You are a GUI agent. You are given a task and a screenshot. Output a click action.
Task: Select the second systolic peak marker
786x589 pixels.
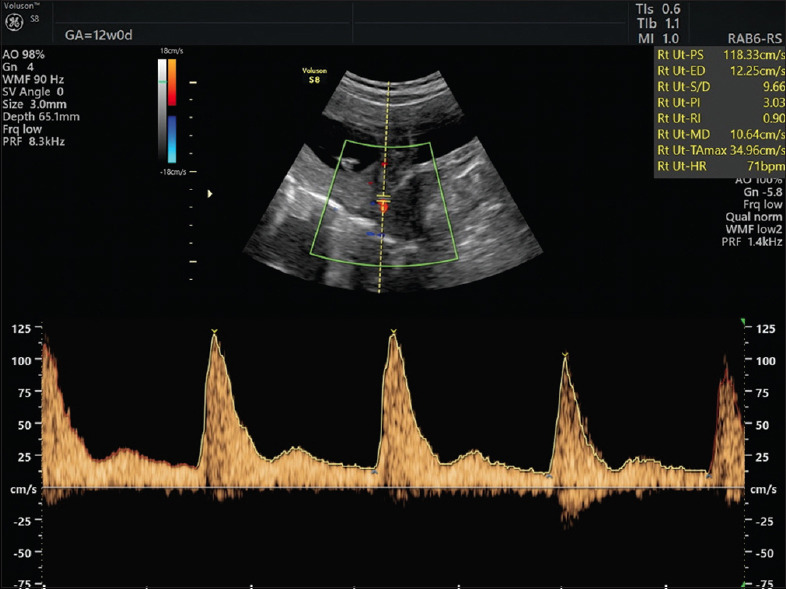pos(393,331)
